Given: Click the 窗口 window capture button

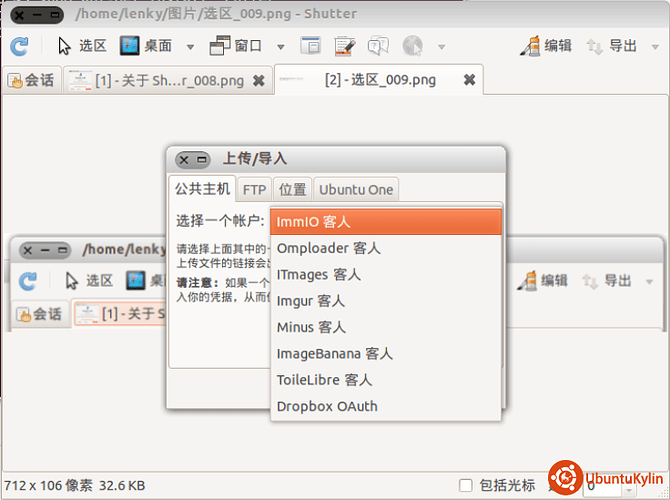Looking at the screenshot, I should click(235, 46).
